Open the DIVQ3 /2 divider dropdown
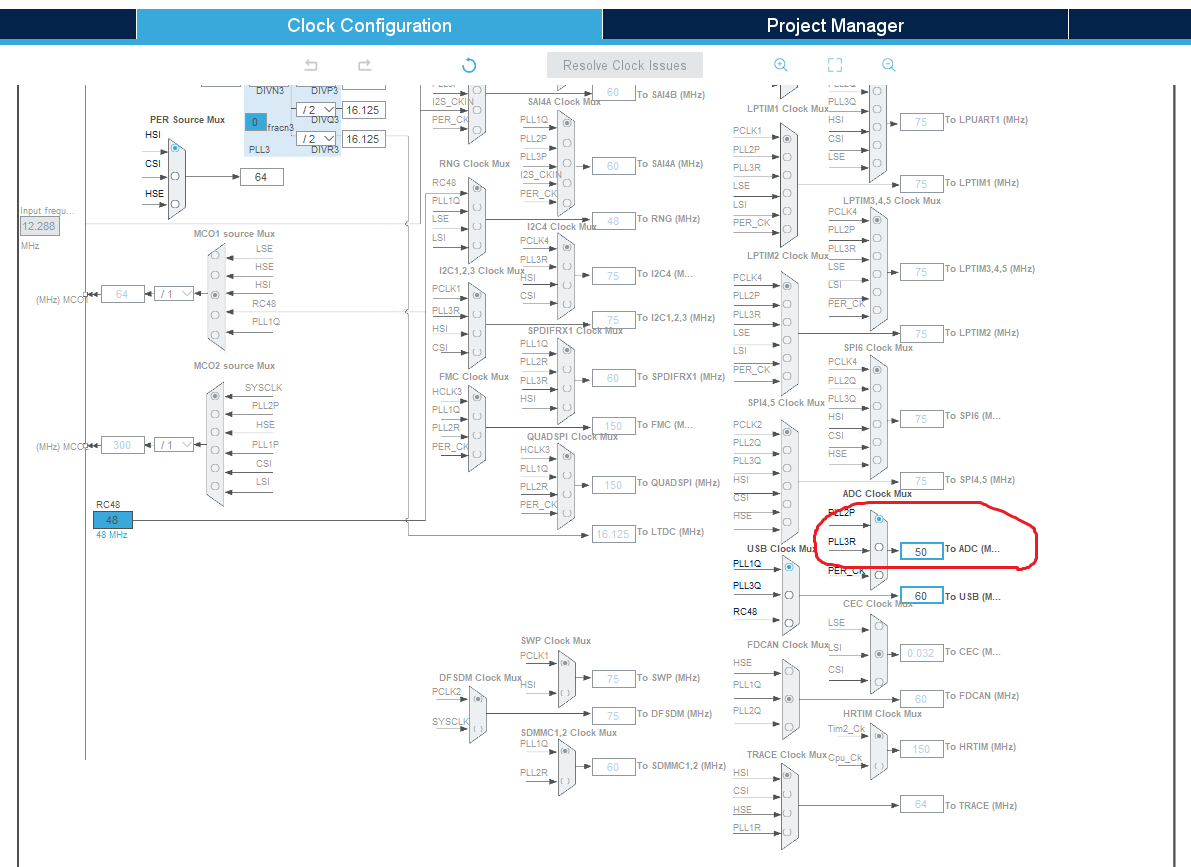Viewport: 1191px width, 867px height. (x=314, y=110)
